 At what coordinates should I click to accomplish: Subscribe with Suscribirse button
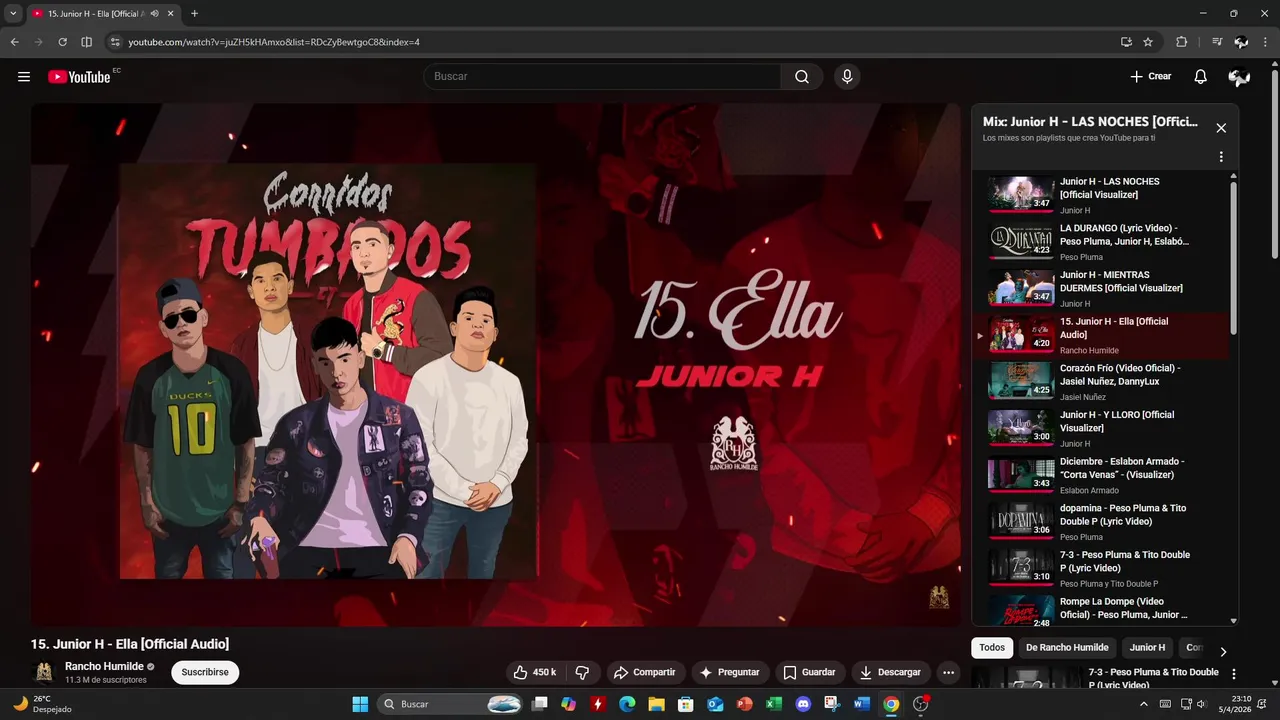point(205,672)
